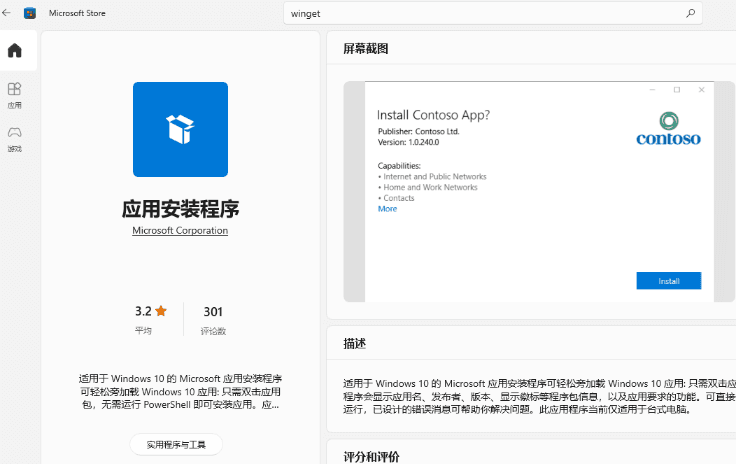
Task: Select the 实用程序与工具 category button
Action: click(176, 444)
